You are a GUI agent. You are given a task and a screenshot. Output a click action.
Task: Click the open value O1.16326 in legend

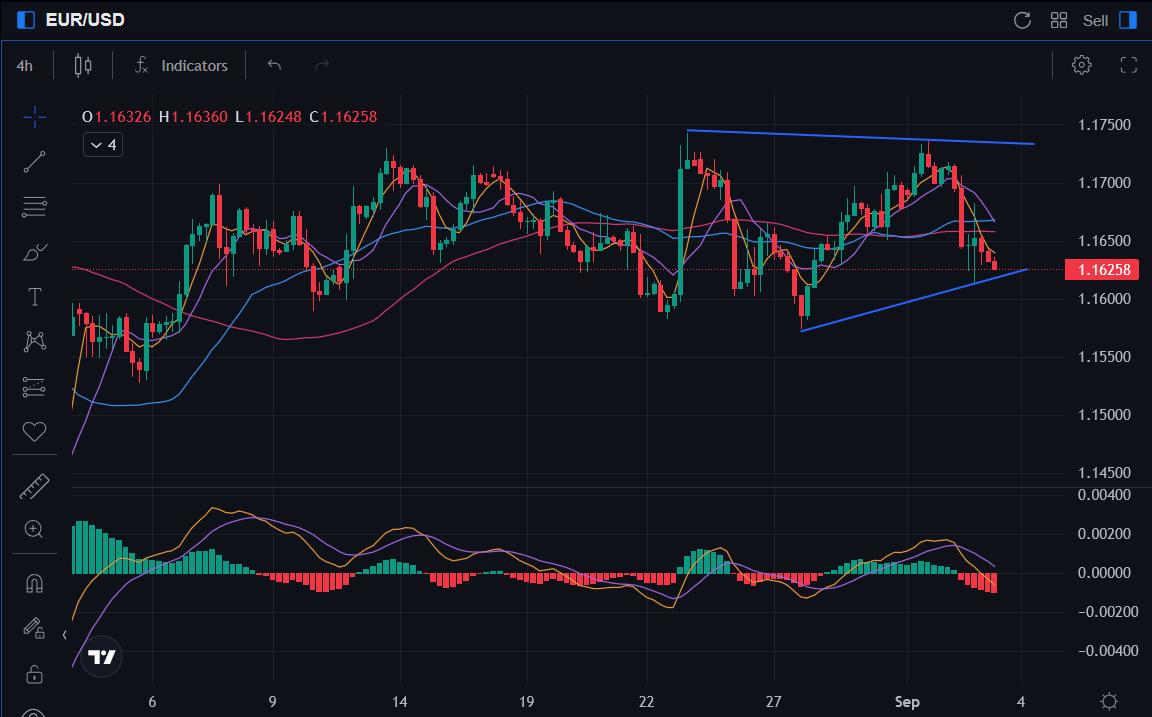coord(117,117)
